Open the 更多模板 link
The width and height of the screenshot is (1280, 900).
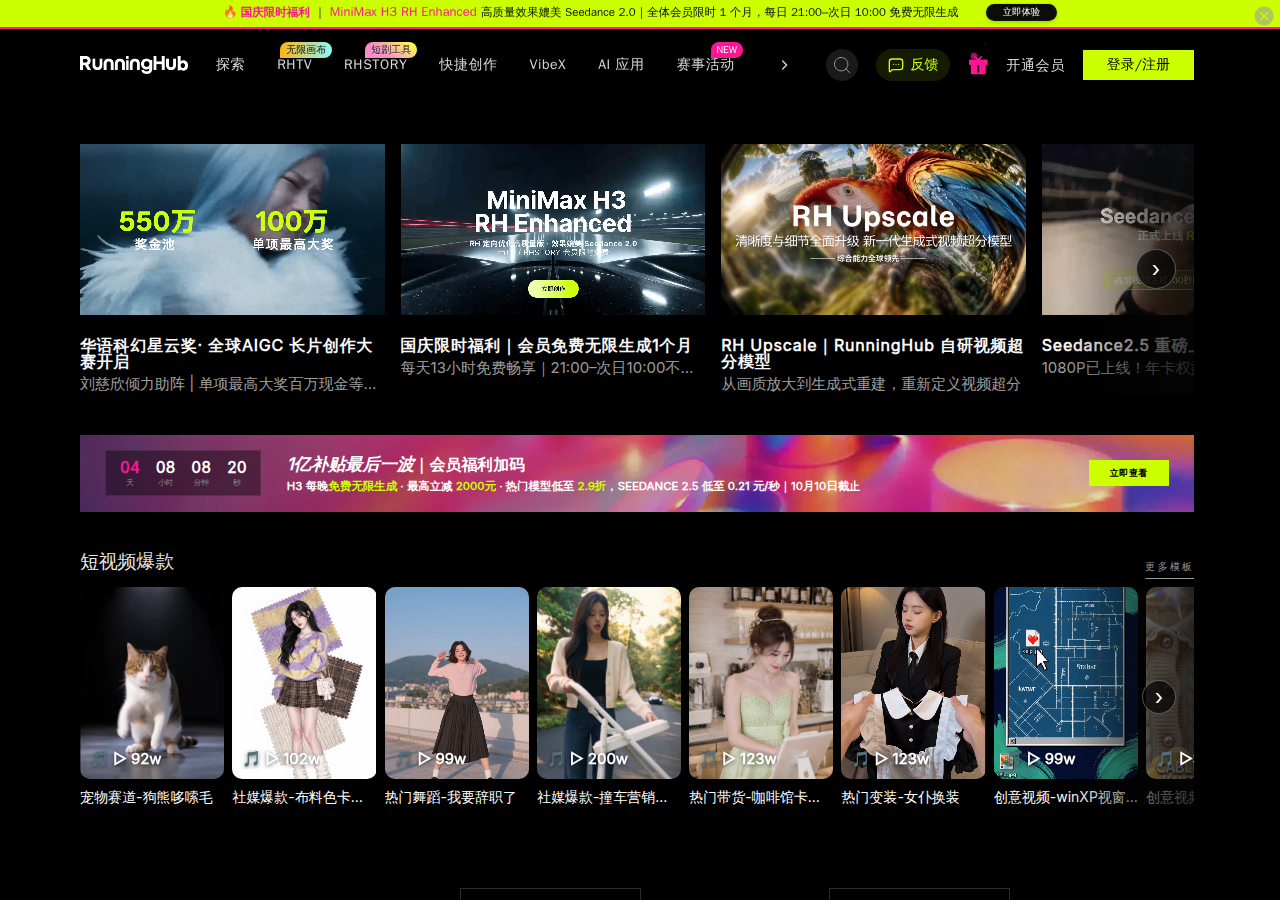click(1169, 567)
